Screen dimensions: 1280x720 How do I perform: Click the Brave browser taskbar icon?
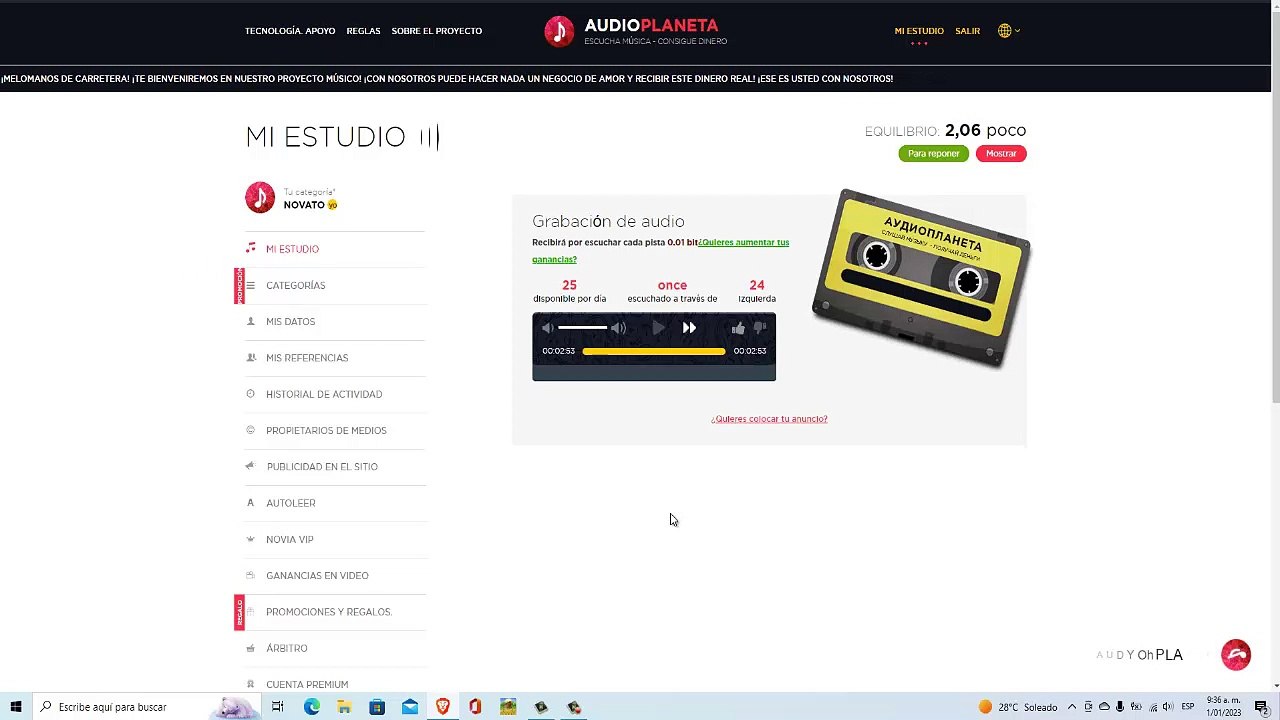coord(443,707)
